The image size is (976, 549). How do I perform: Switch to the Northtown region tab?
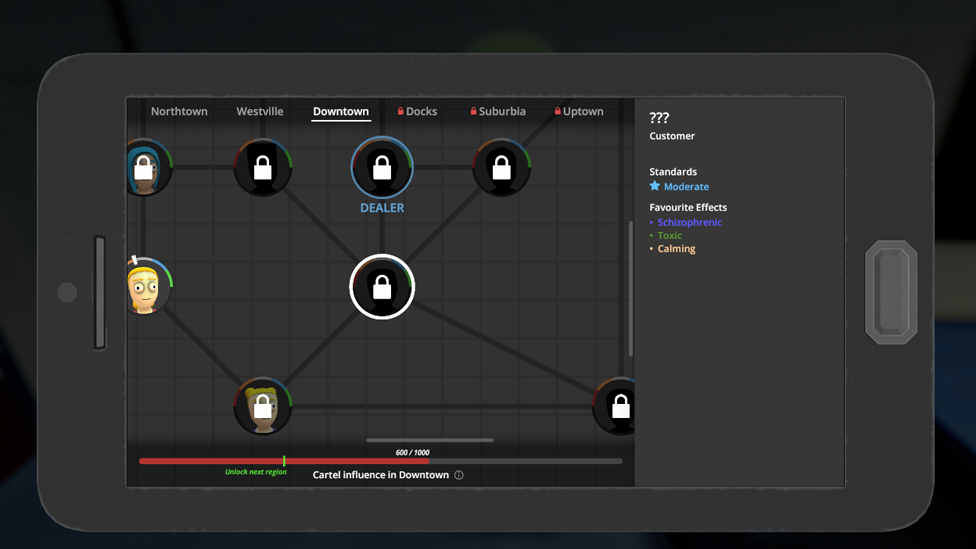pos(179,111)
